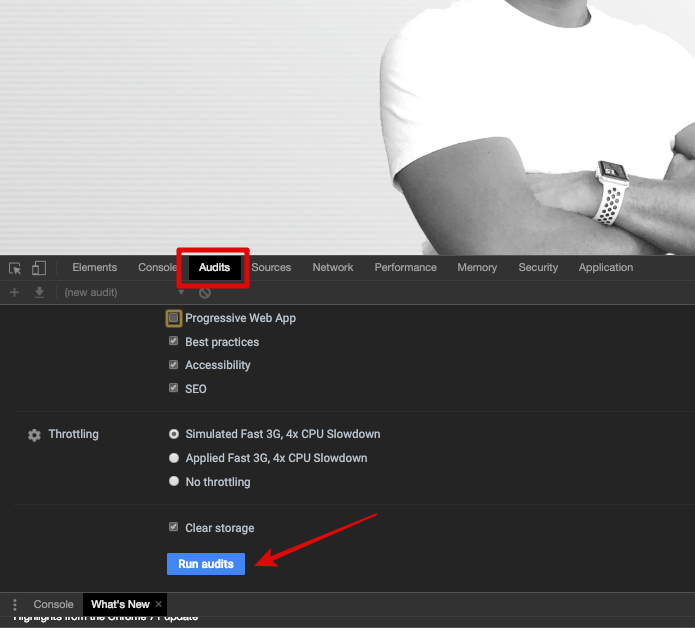Click the Throttling gear icon
This screenshot has height=628, width=695.
coord(34,435)
